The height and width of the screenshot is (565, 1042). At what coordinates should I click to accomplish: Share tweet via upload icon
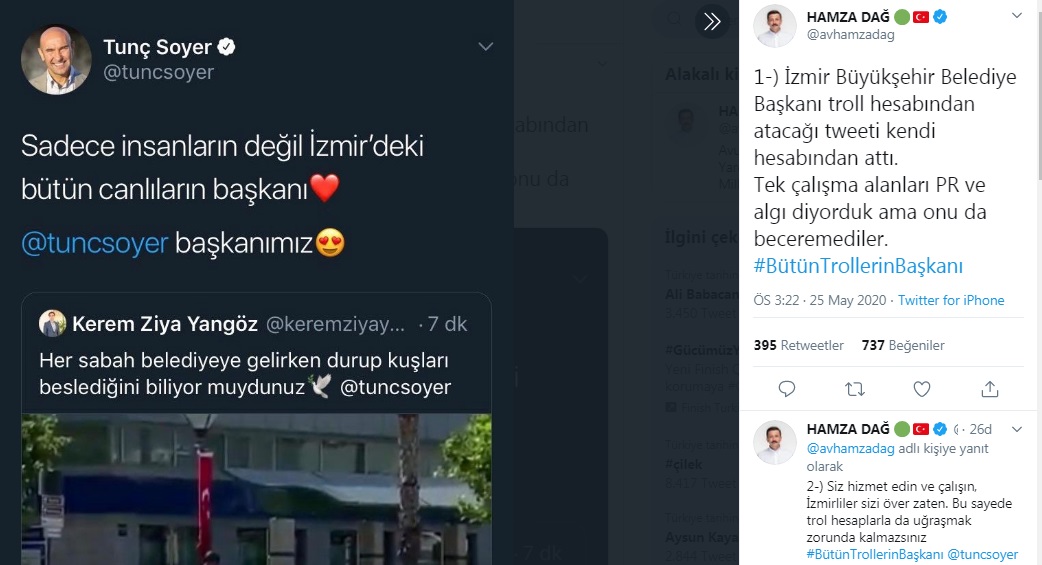pos(990,389)
